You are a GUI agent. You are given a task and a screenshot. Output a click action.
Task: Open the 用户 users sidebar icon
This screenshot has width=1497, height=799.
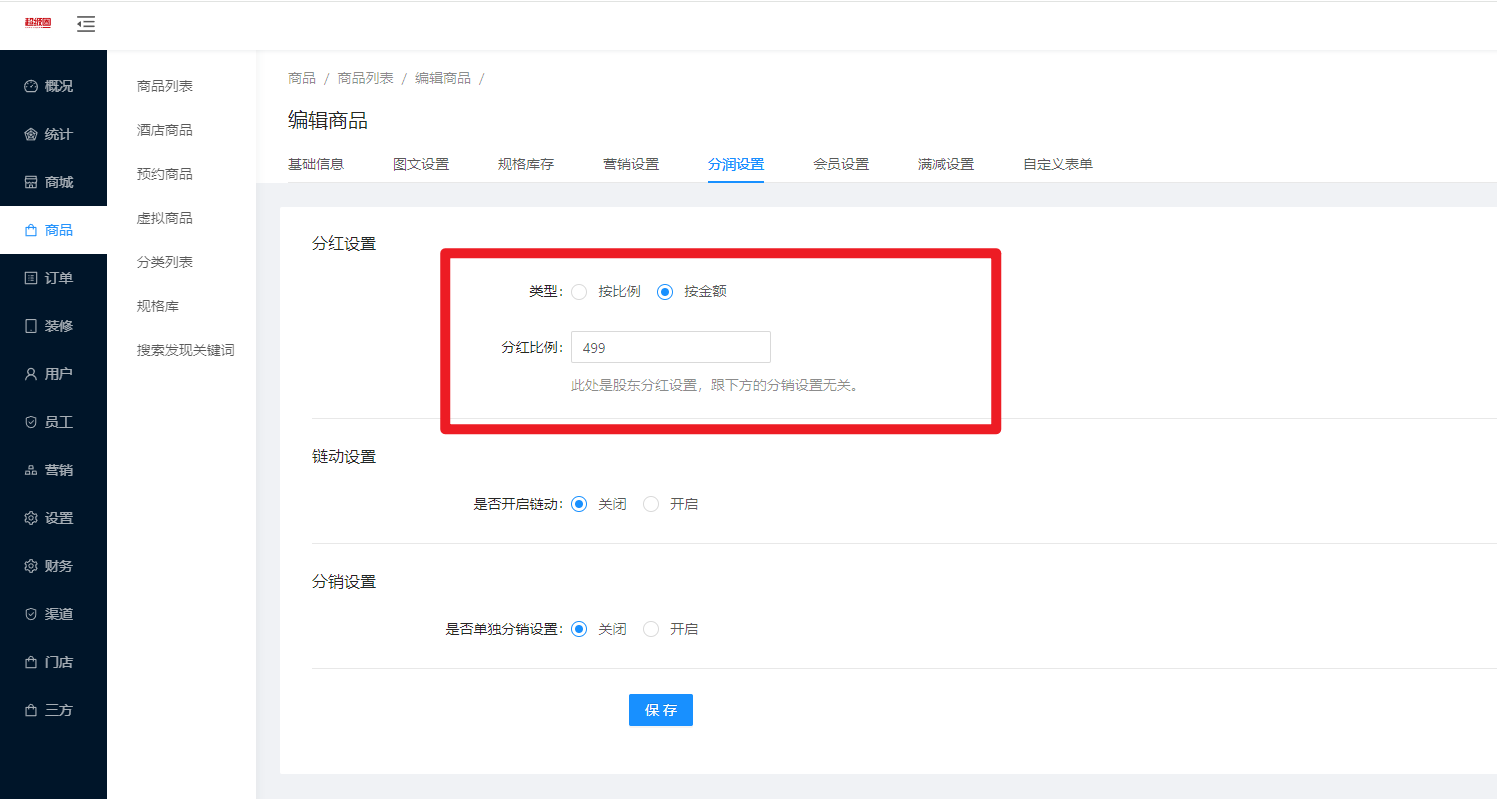click(x=31, y=374)
